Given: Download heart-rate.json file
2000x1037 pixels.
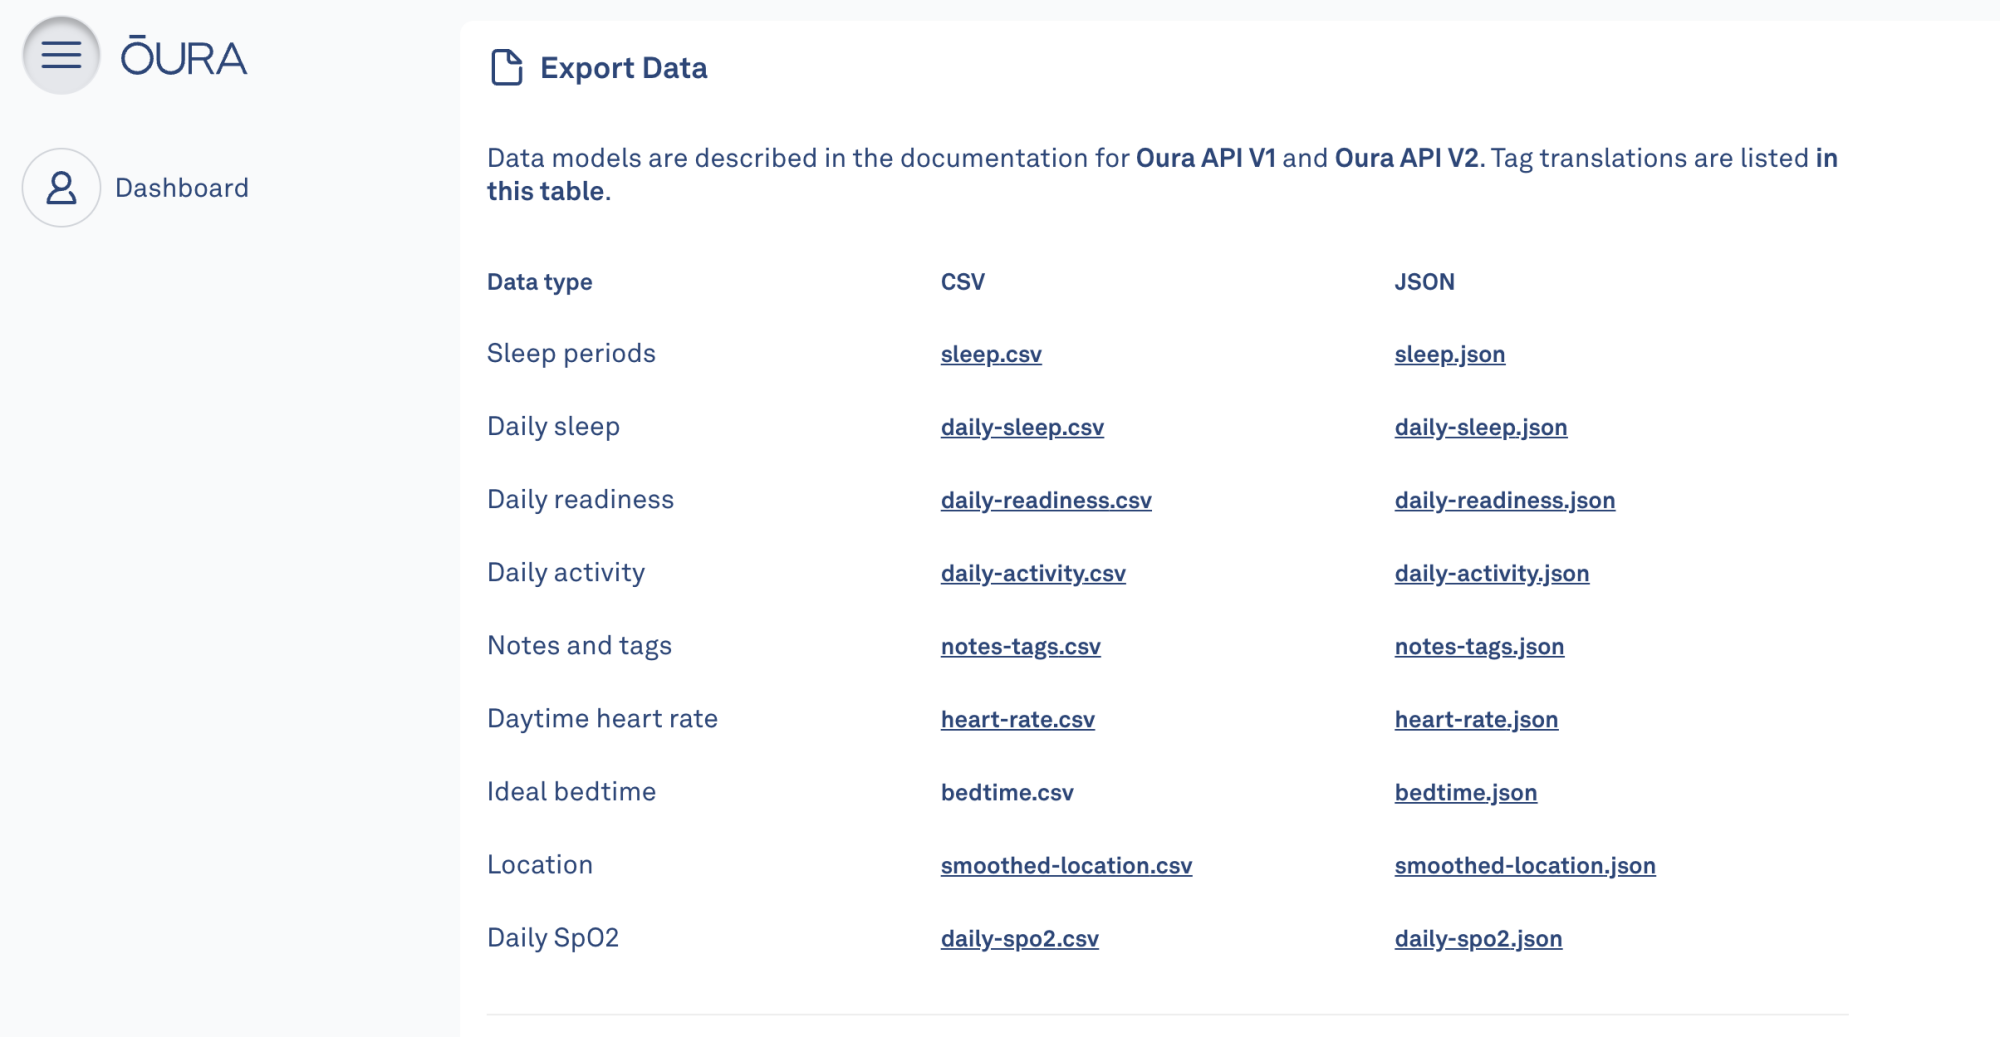Looking at the screenshot, I should pyautogui.click(x=1476, y=719).
